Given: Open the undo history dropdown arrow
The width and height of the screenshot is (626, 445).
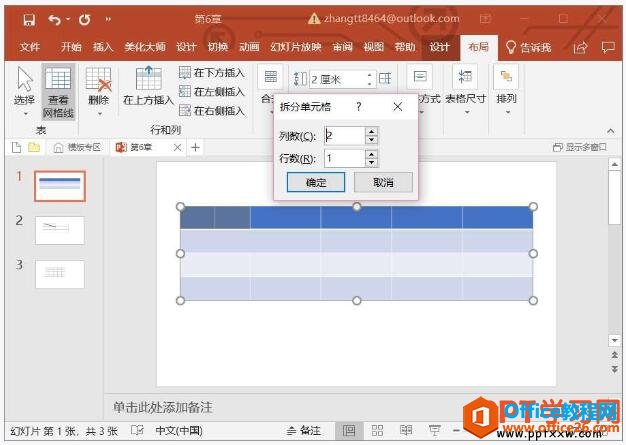Looking at the screenshot, I should (x=68, y=19).
